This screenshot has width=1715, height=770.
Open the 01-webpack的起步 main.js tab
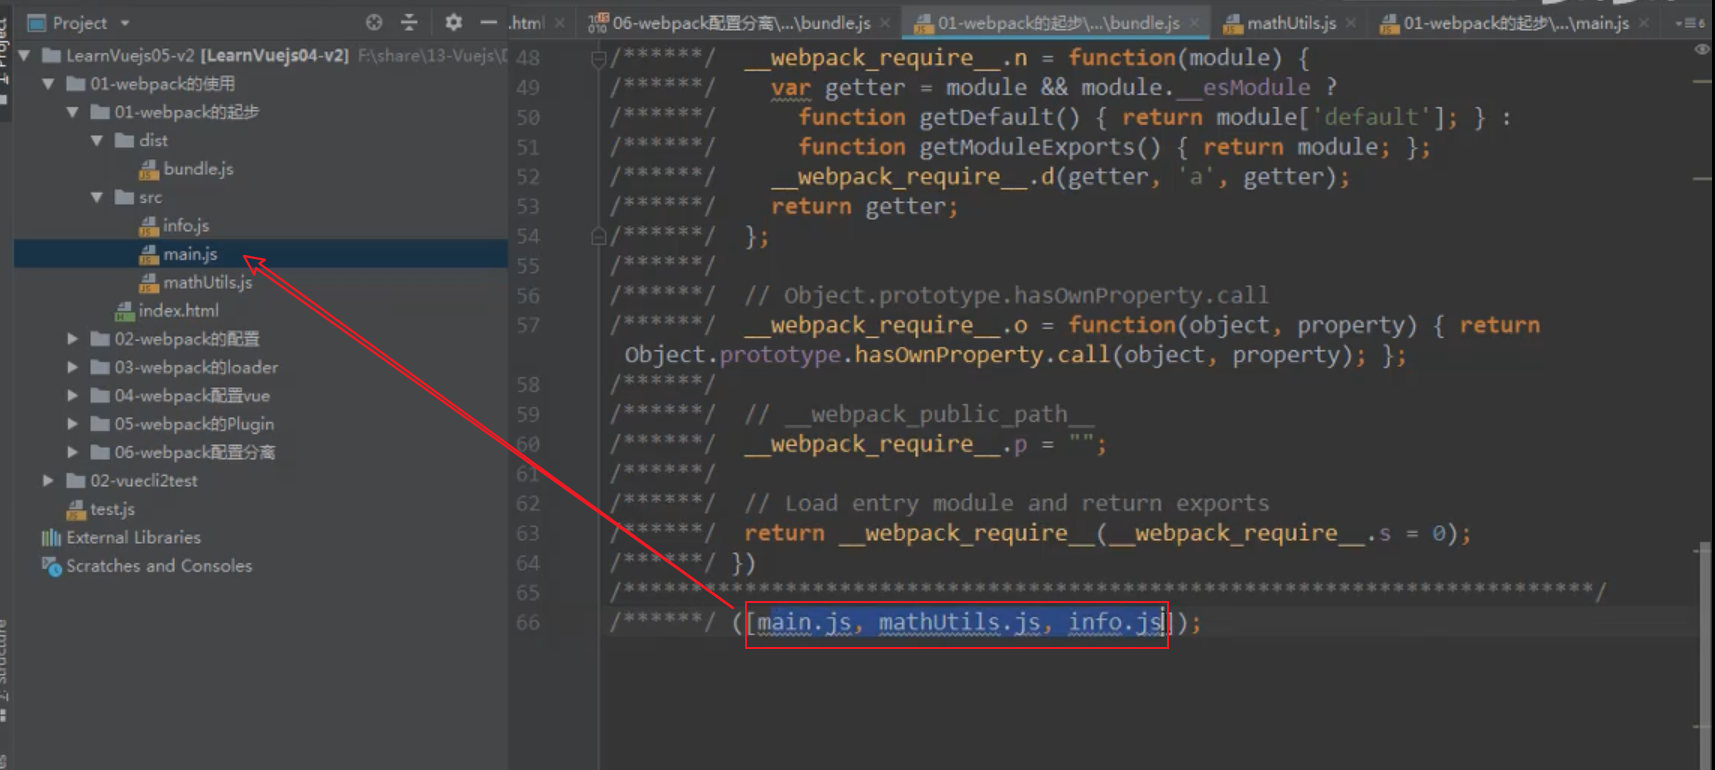click(x=1516, y=22)
